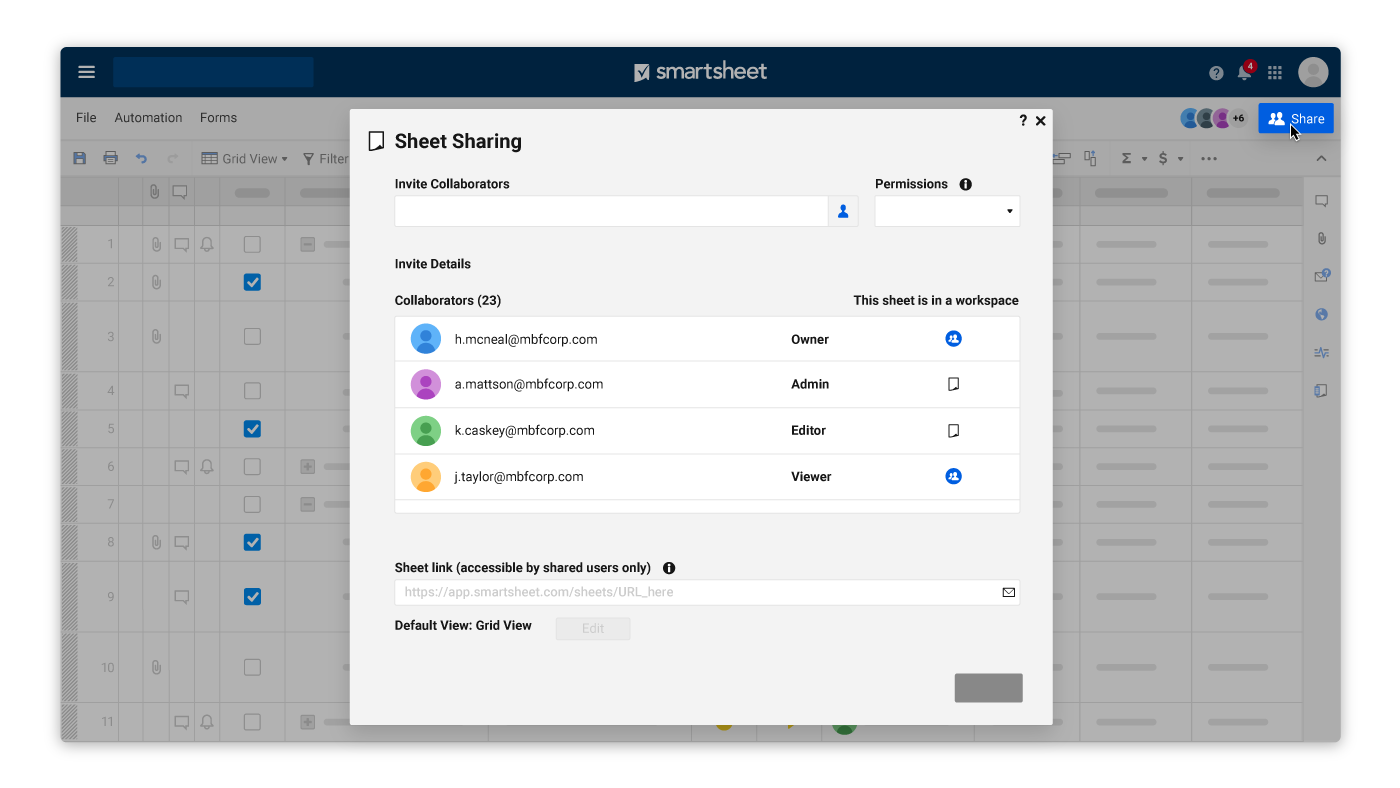Open the File menu
The width and height of the screenshot is (1400, 788).
[x=87, y=118]
